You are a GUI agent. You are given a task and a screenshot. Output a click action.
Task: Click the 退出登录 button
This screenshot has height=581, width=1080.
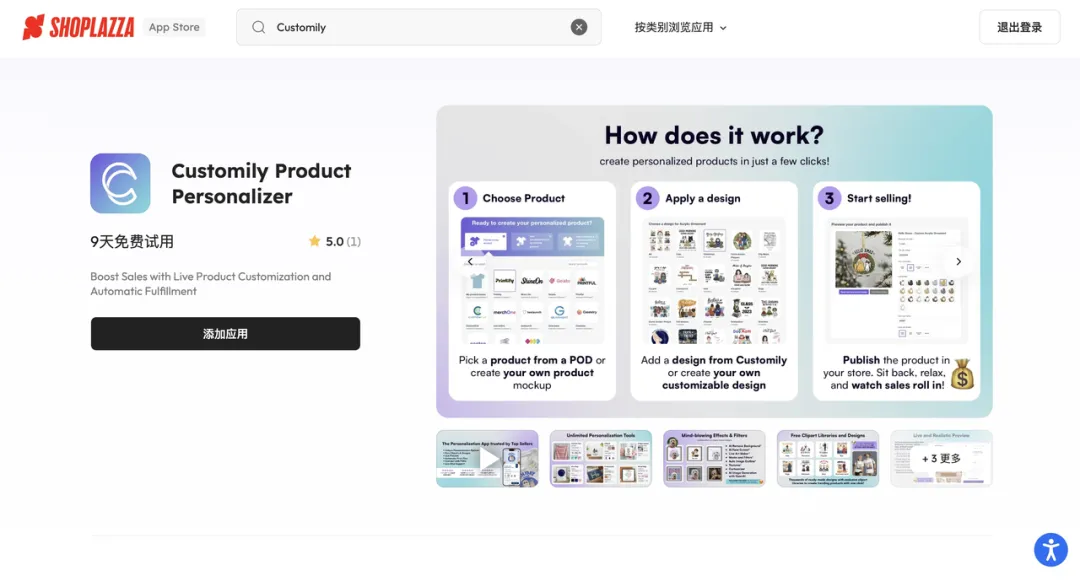(1019, 27)
